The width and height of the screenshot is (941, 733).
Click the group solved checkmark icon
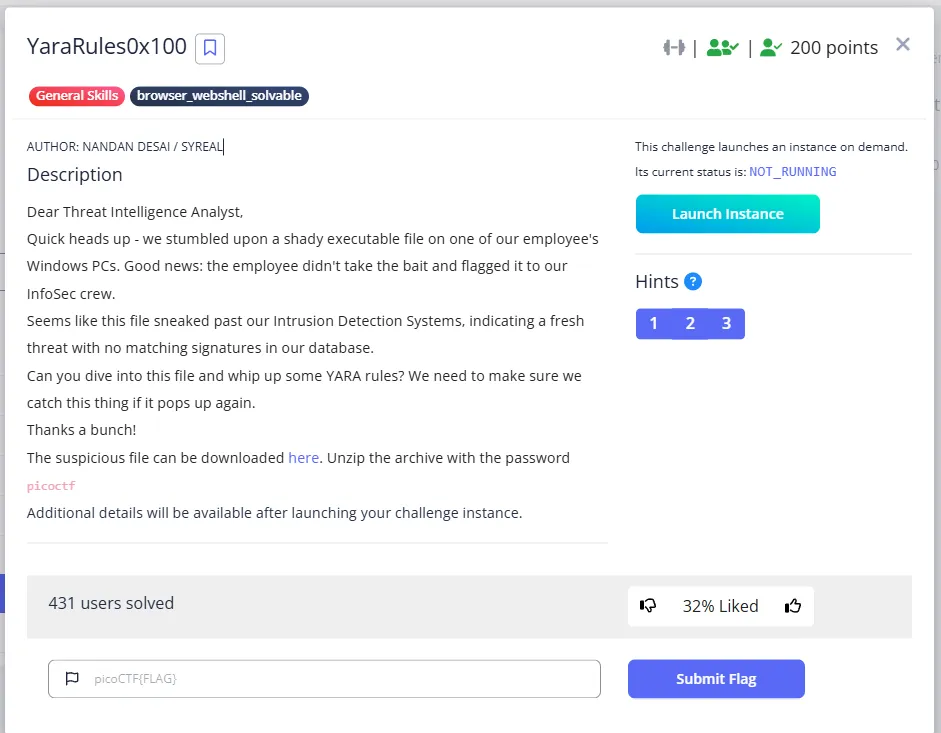[723, 47]
